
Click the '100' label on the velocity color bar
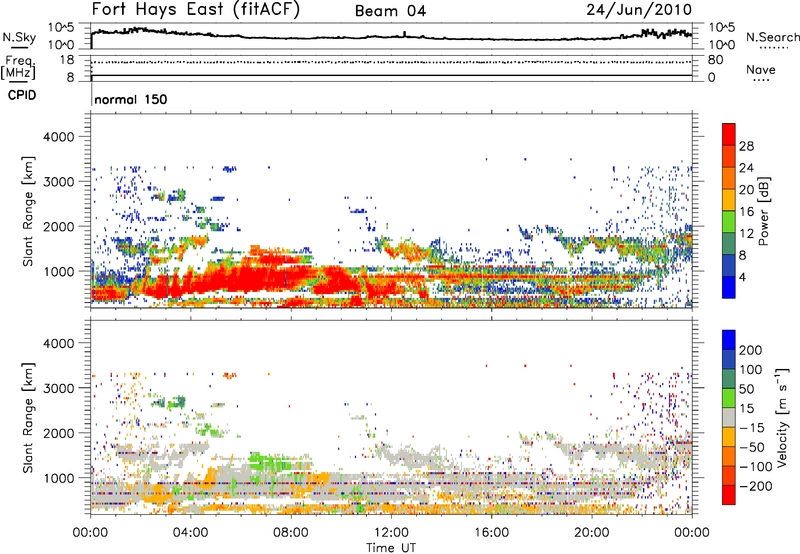(x=751, y=370)
